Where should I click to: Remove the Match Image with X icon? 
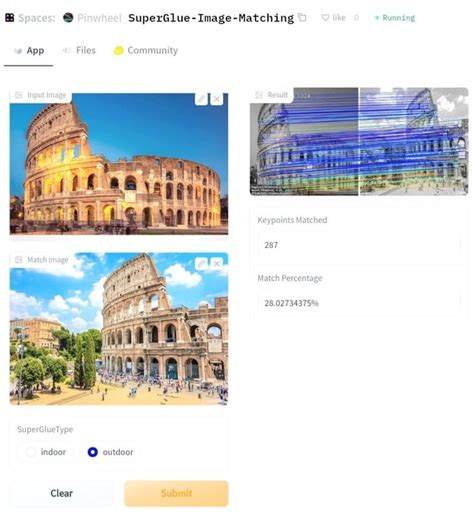(x=217, y=264)
